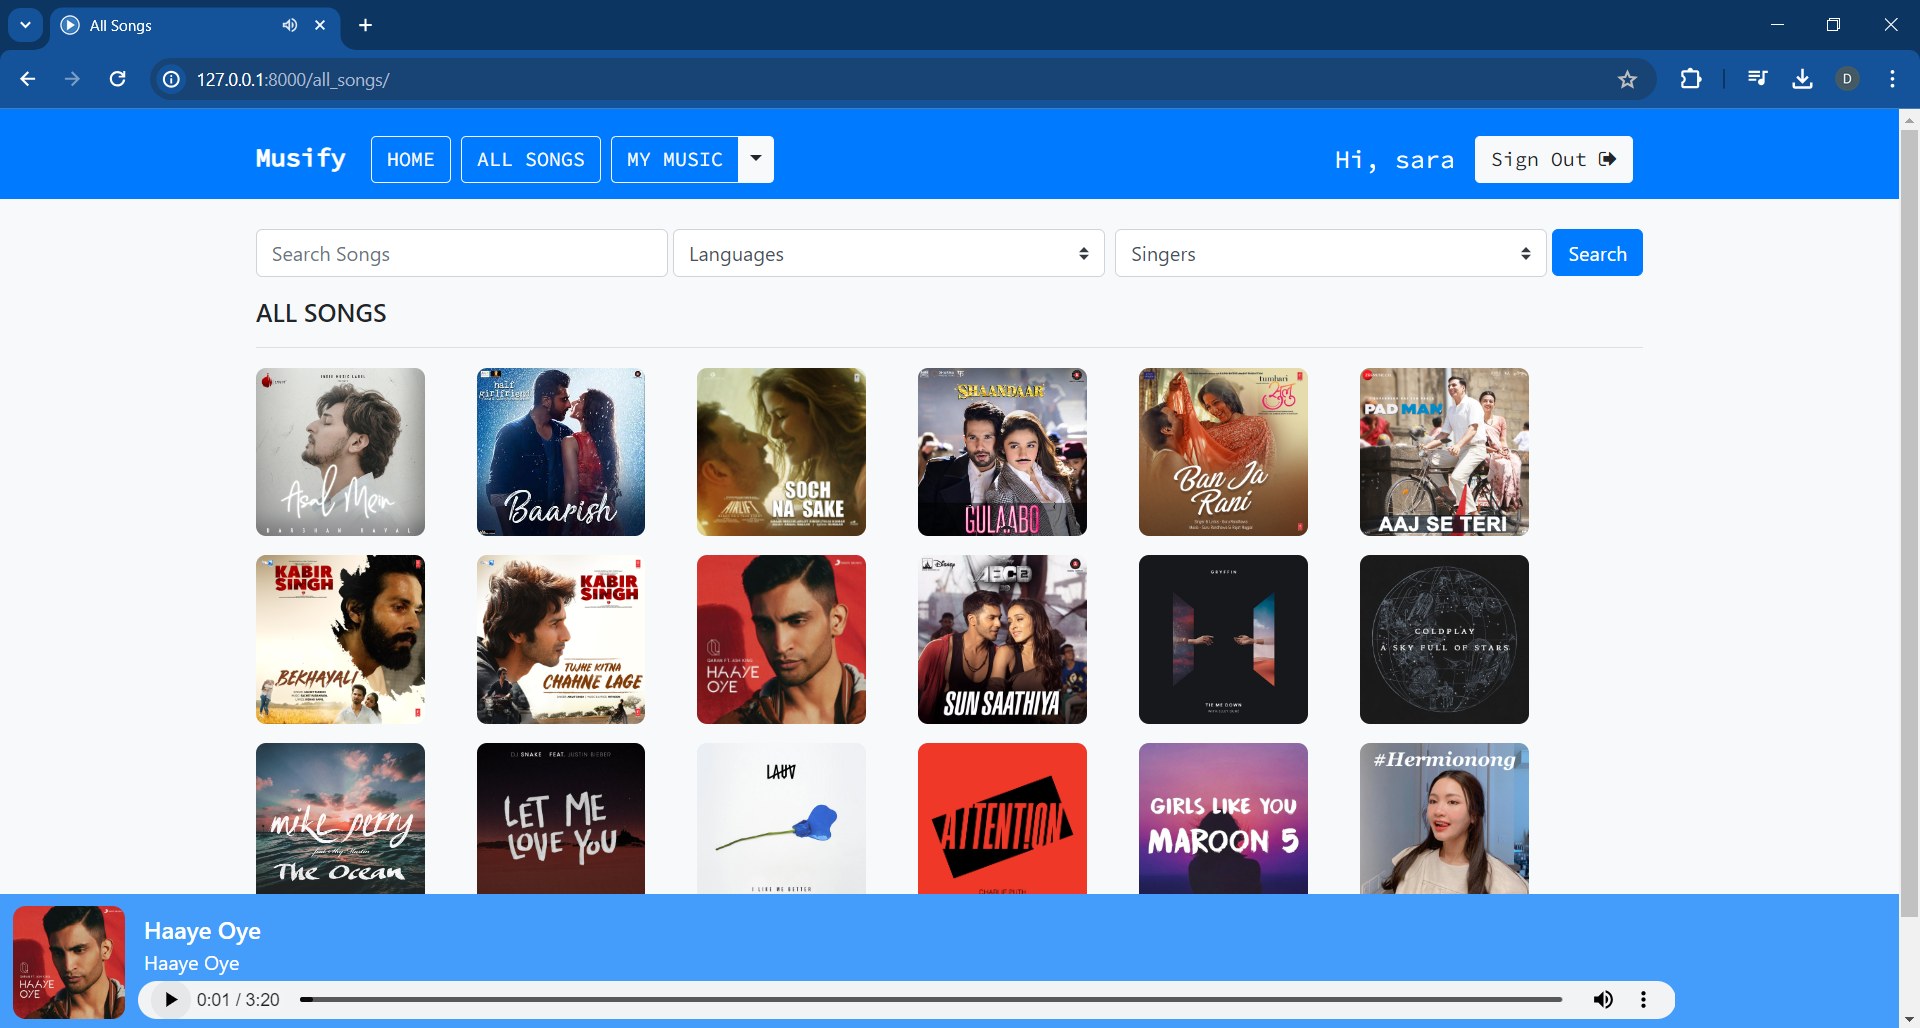Open the Attention song cover
1920x1028 pixels.
click(x=1002, y=818)
